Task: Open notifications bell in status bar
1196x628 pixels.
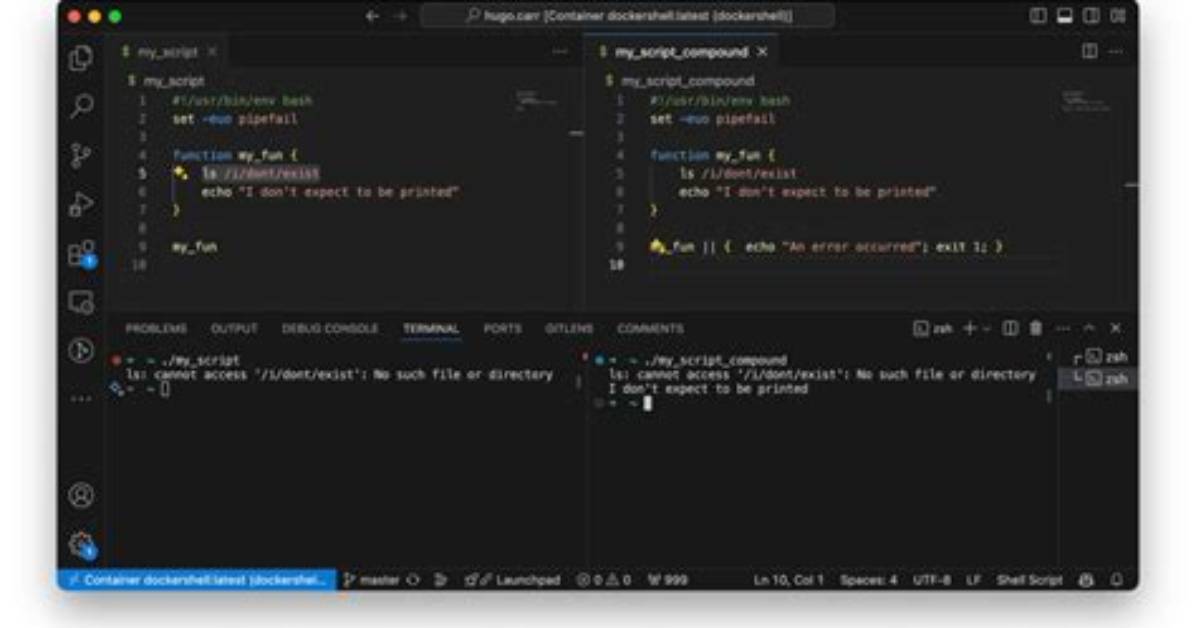Action: (x=1117, y=580)
